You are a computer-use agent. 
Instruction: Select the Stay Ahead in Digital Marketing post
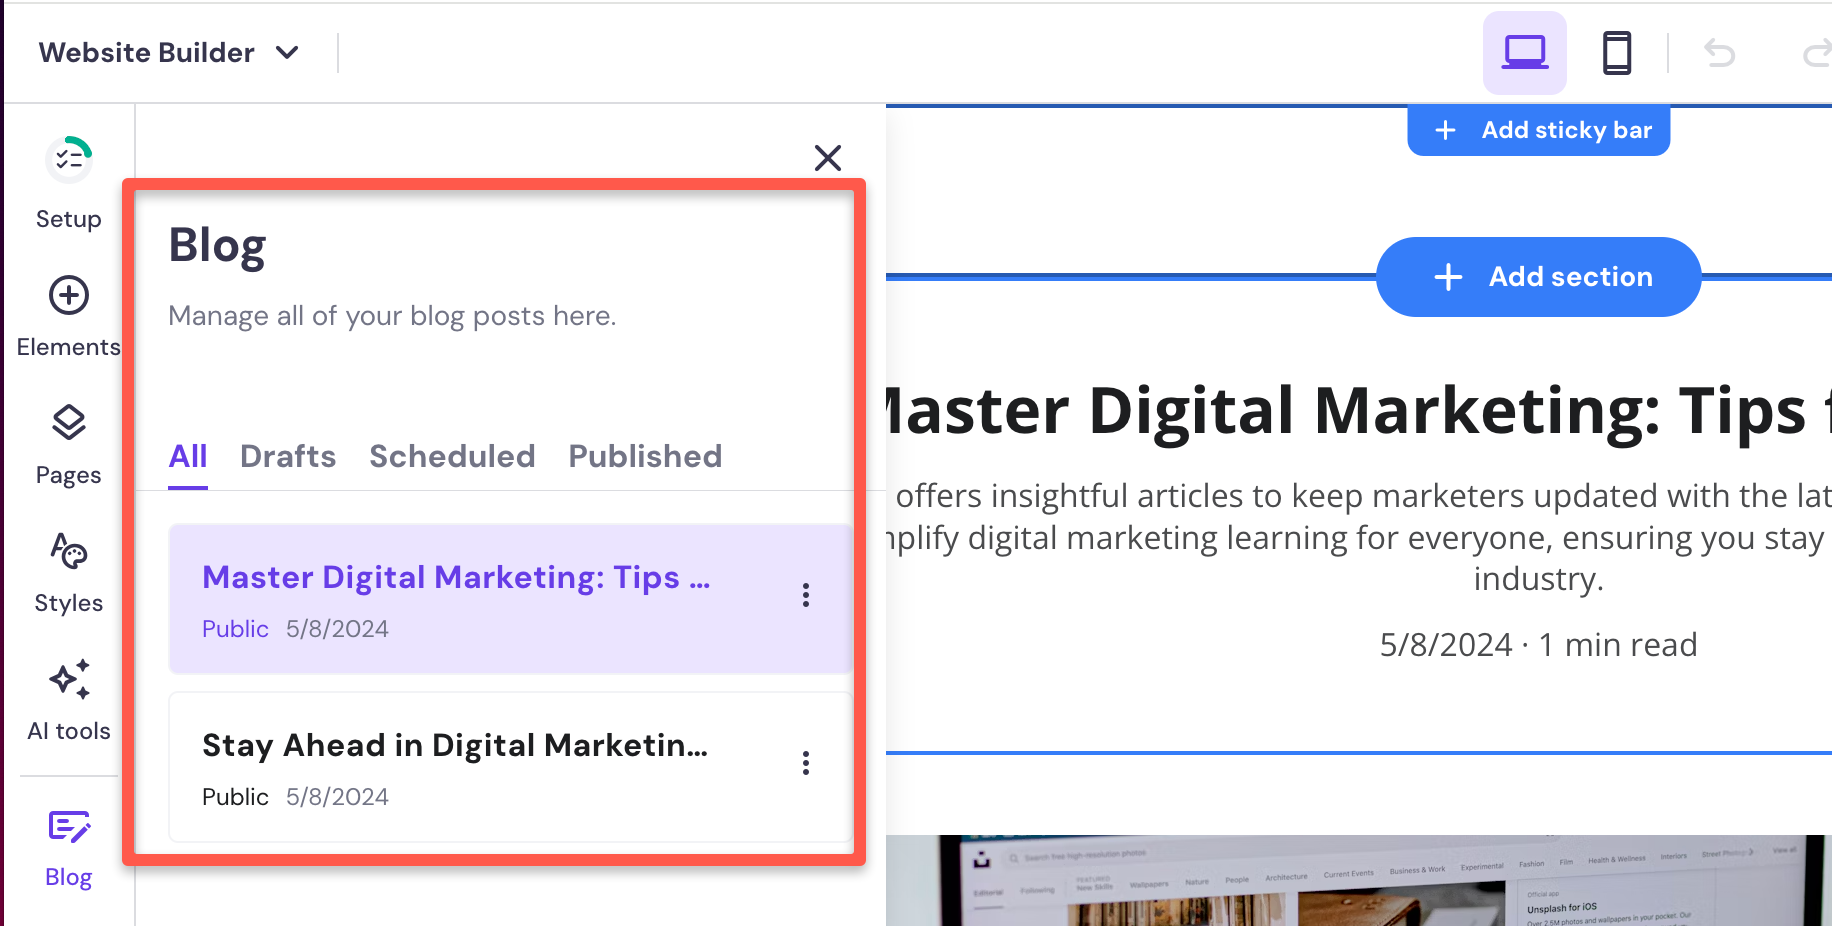coord(455,745)
